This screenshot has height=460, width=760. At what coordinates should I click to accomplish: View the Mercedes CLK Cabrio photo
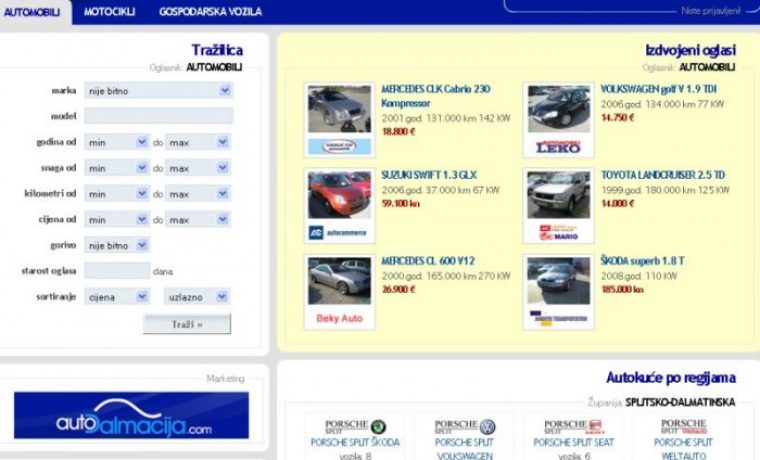tap(339, 109)
